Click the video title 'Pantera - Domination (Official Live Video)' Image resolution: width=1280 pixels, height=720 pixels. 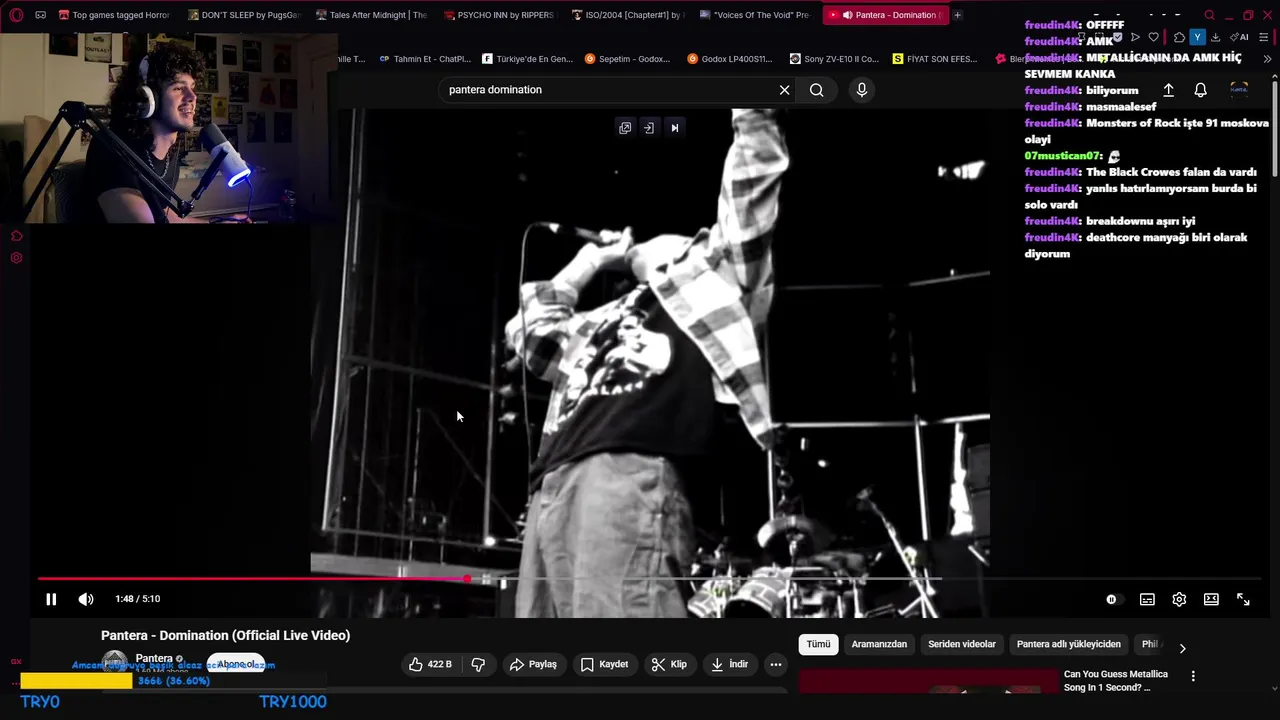pos(225,635)
